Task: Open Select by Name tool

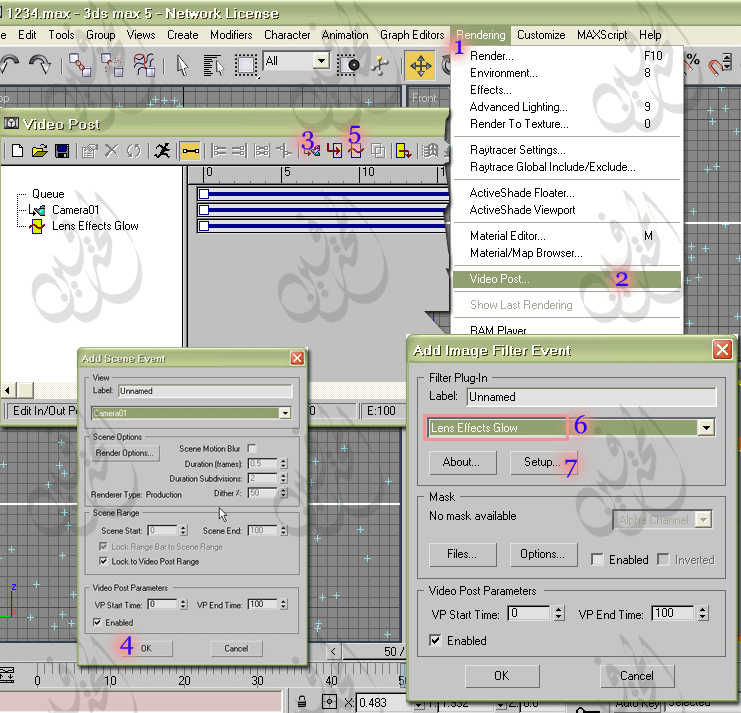Action: pyautogui.click(x=214, y=65)
